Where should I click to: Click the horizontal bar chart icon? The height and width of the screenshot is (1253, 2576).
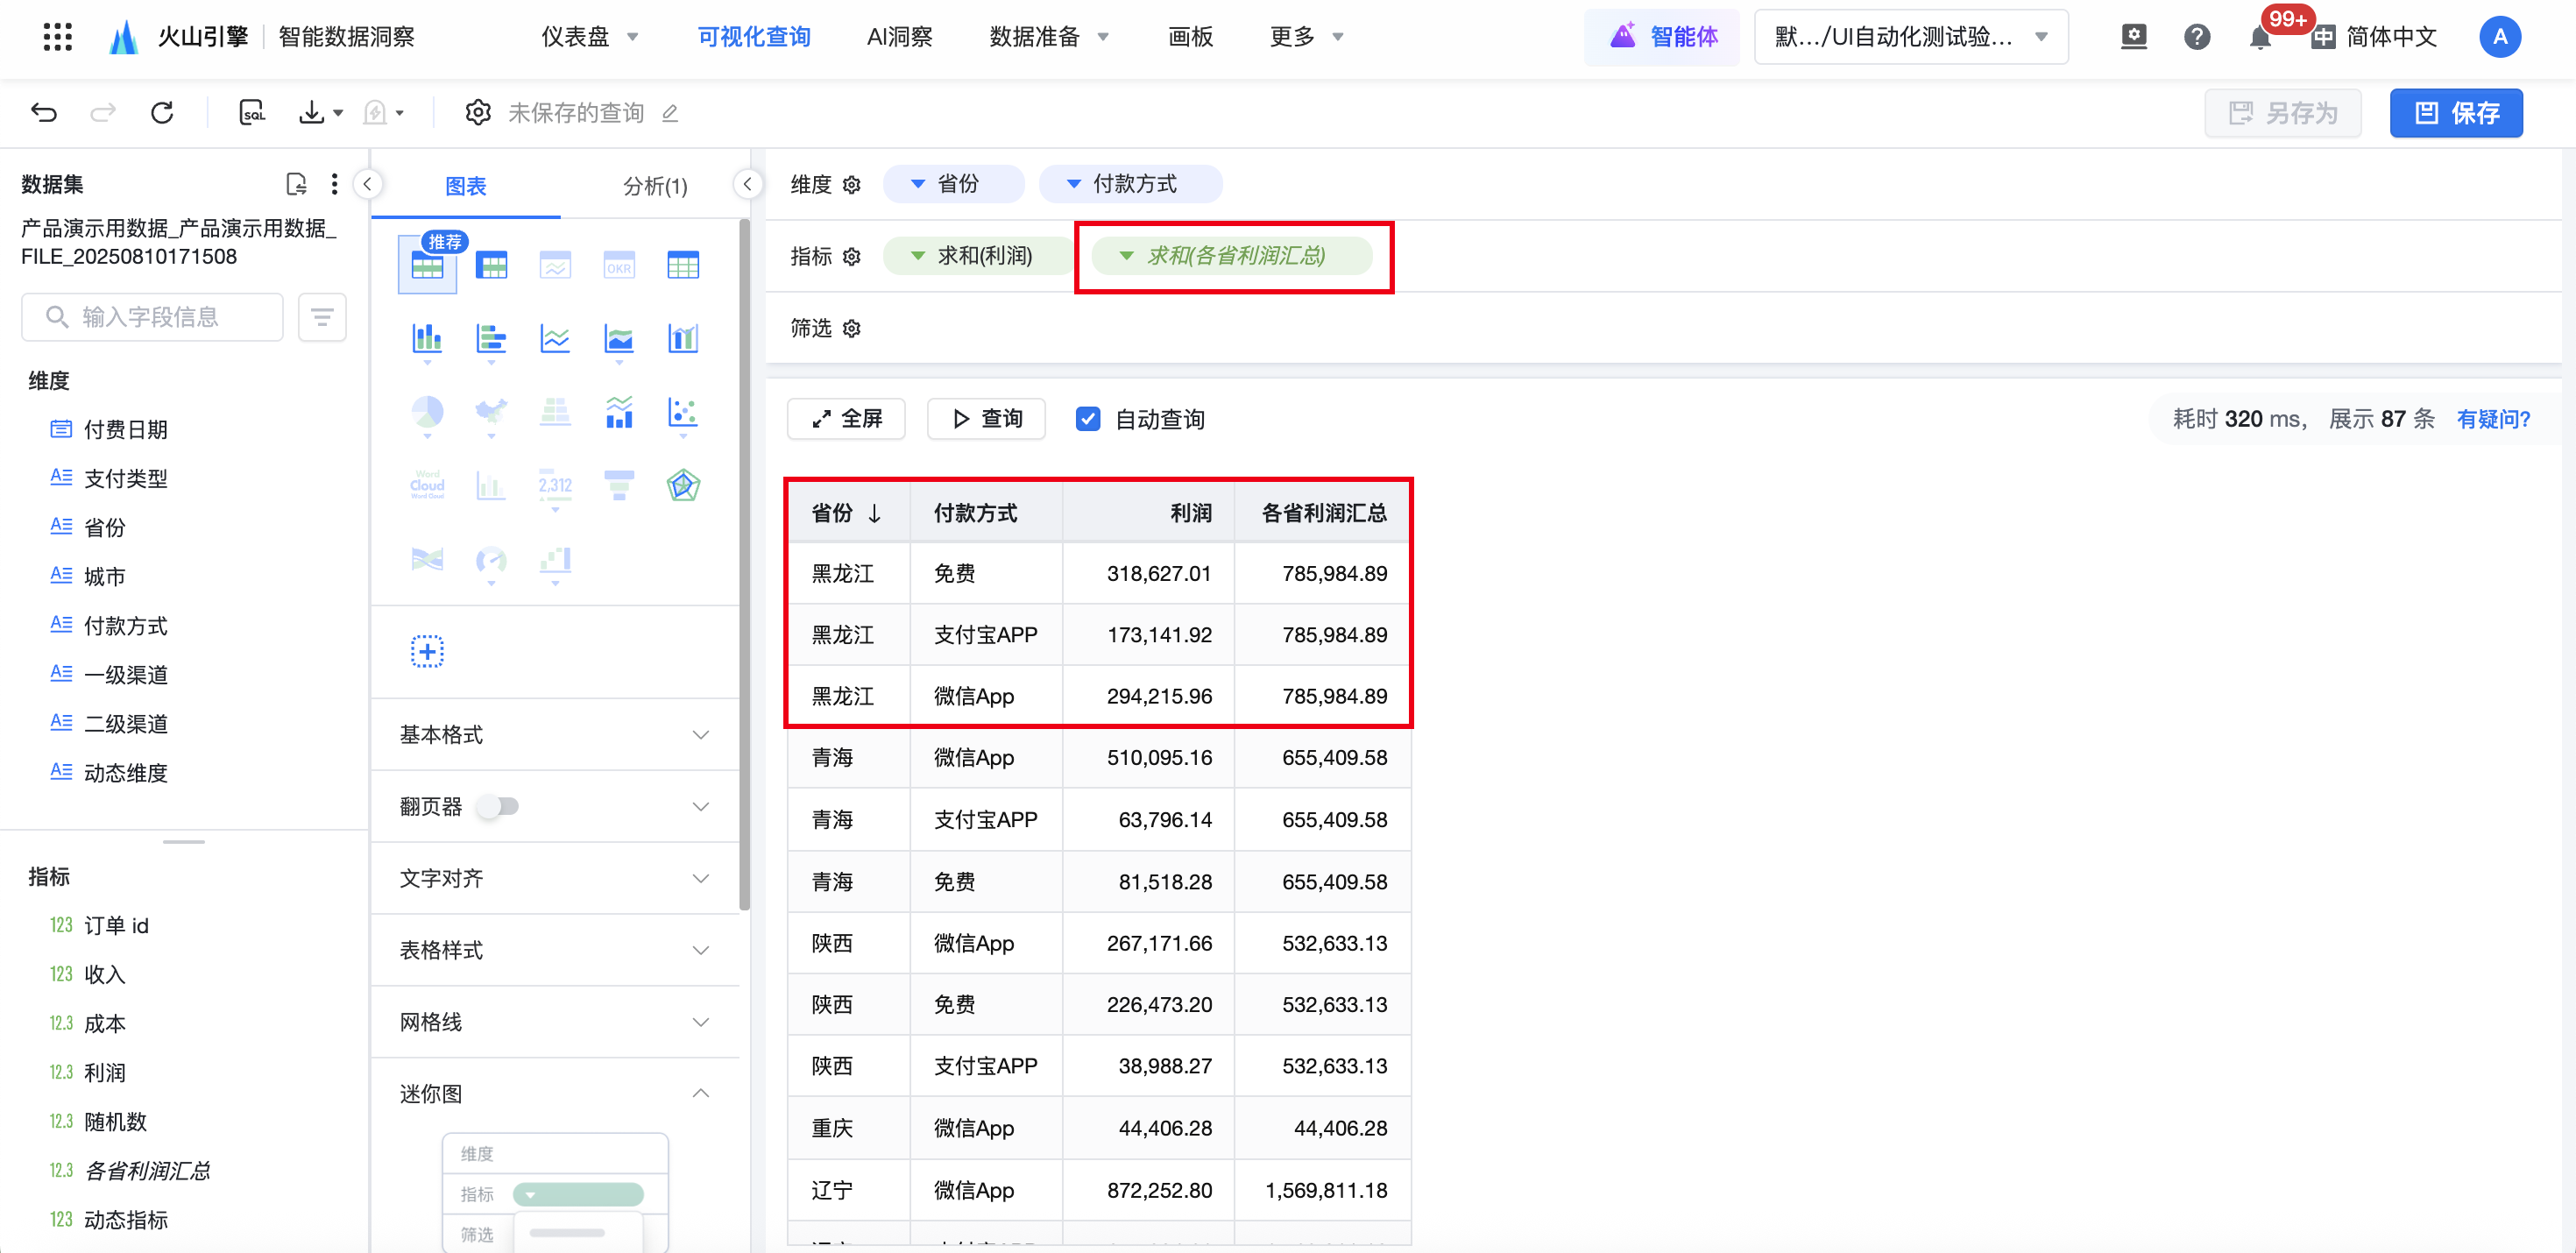491,339
